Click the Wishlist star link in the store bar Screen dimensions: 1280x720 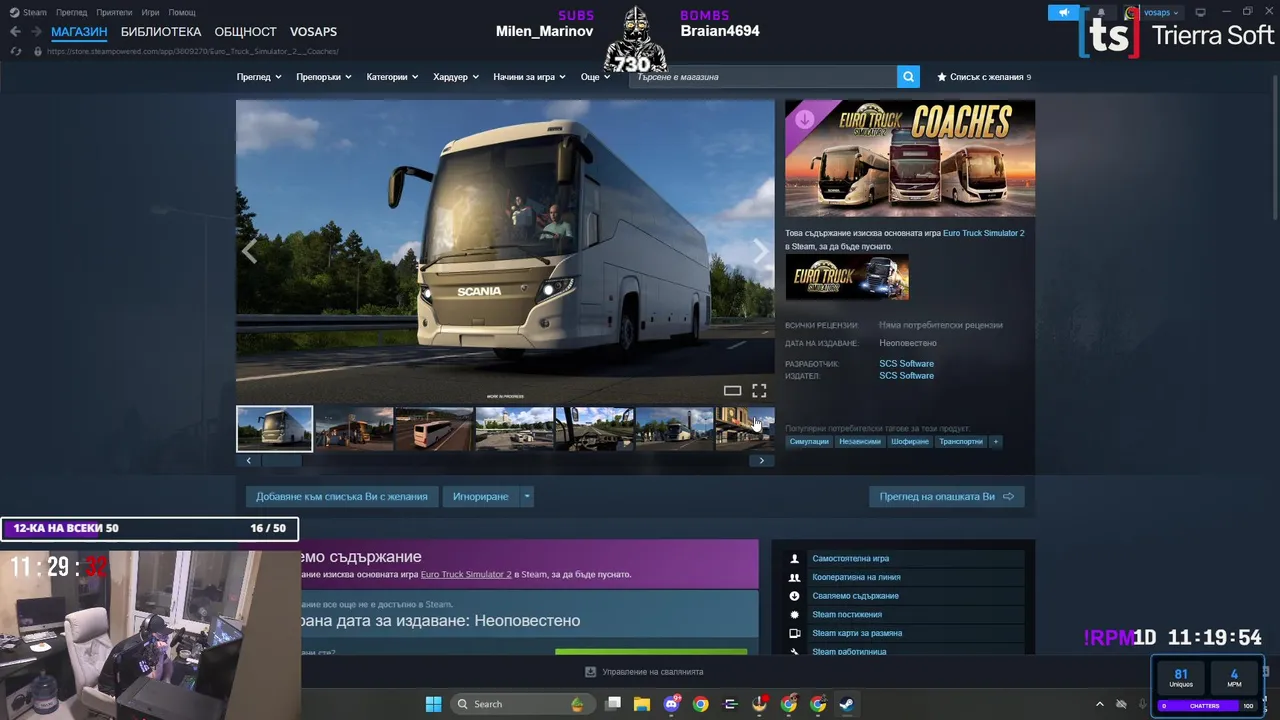[984, 77]
